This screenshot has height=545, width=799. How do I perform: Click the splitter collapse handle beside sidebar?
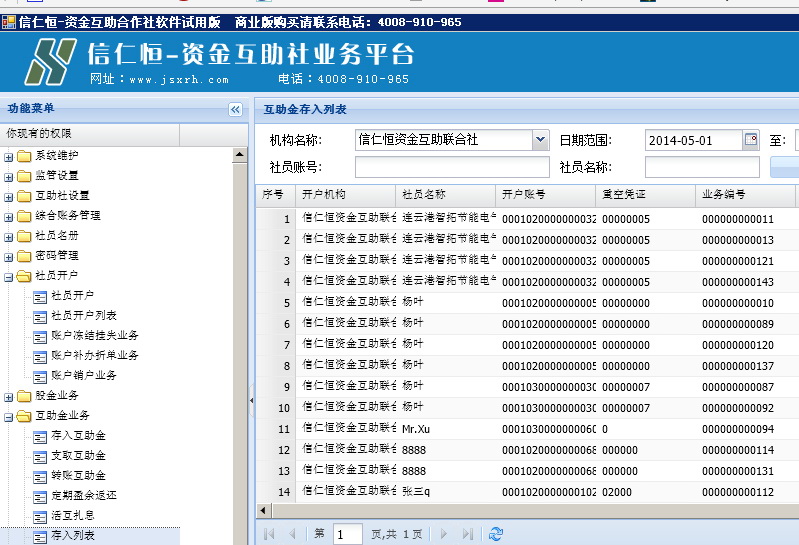click(251, 400)
